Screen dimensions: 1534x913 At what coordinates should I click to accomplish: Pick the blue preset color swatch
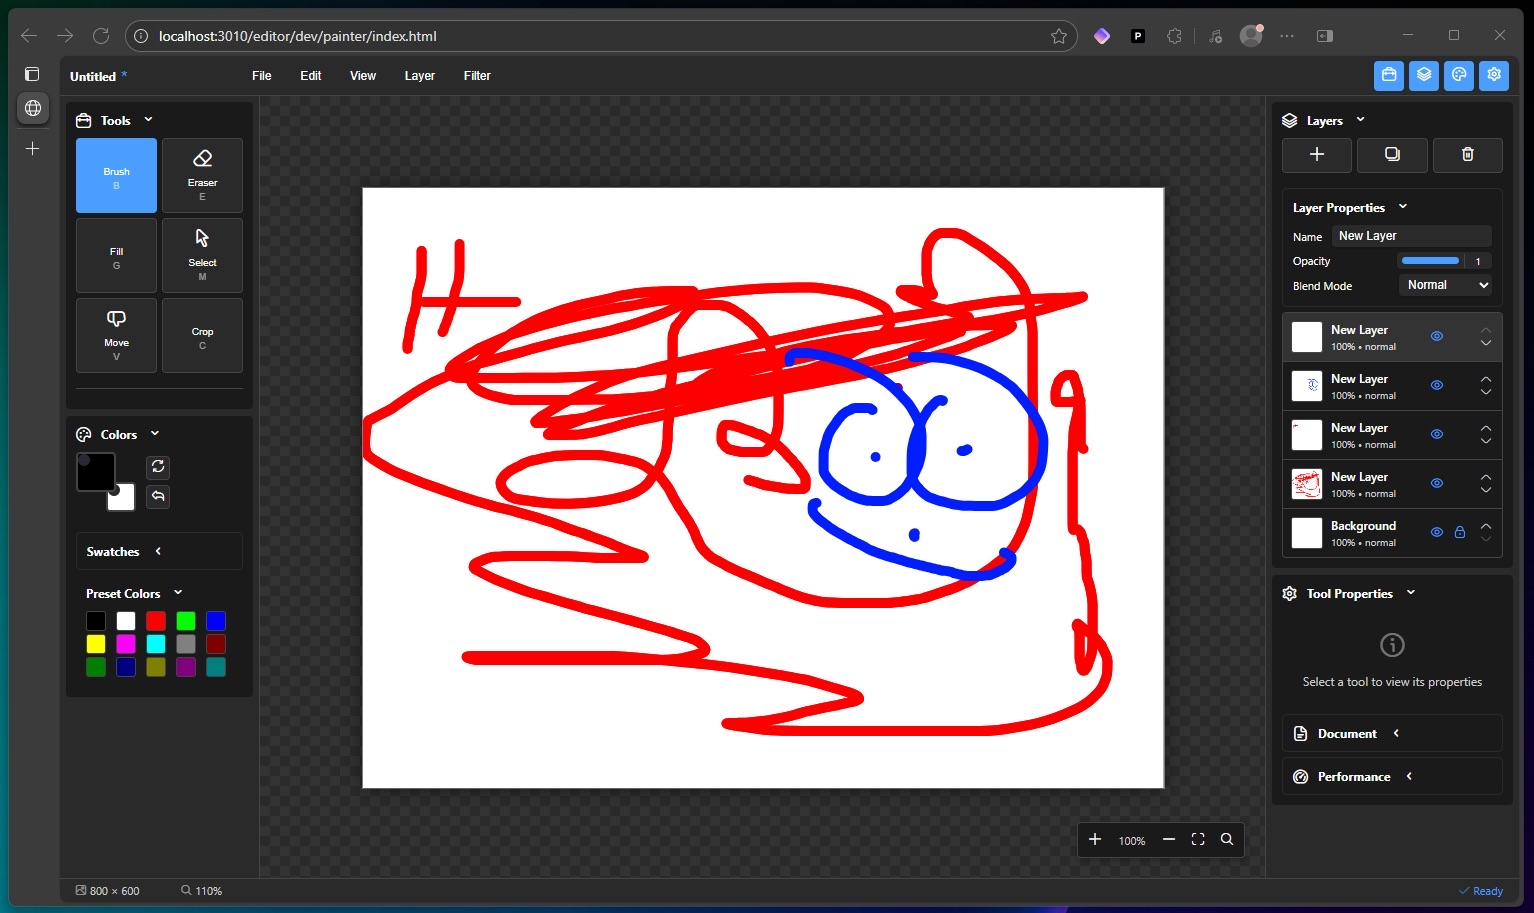point(215,621)
